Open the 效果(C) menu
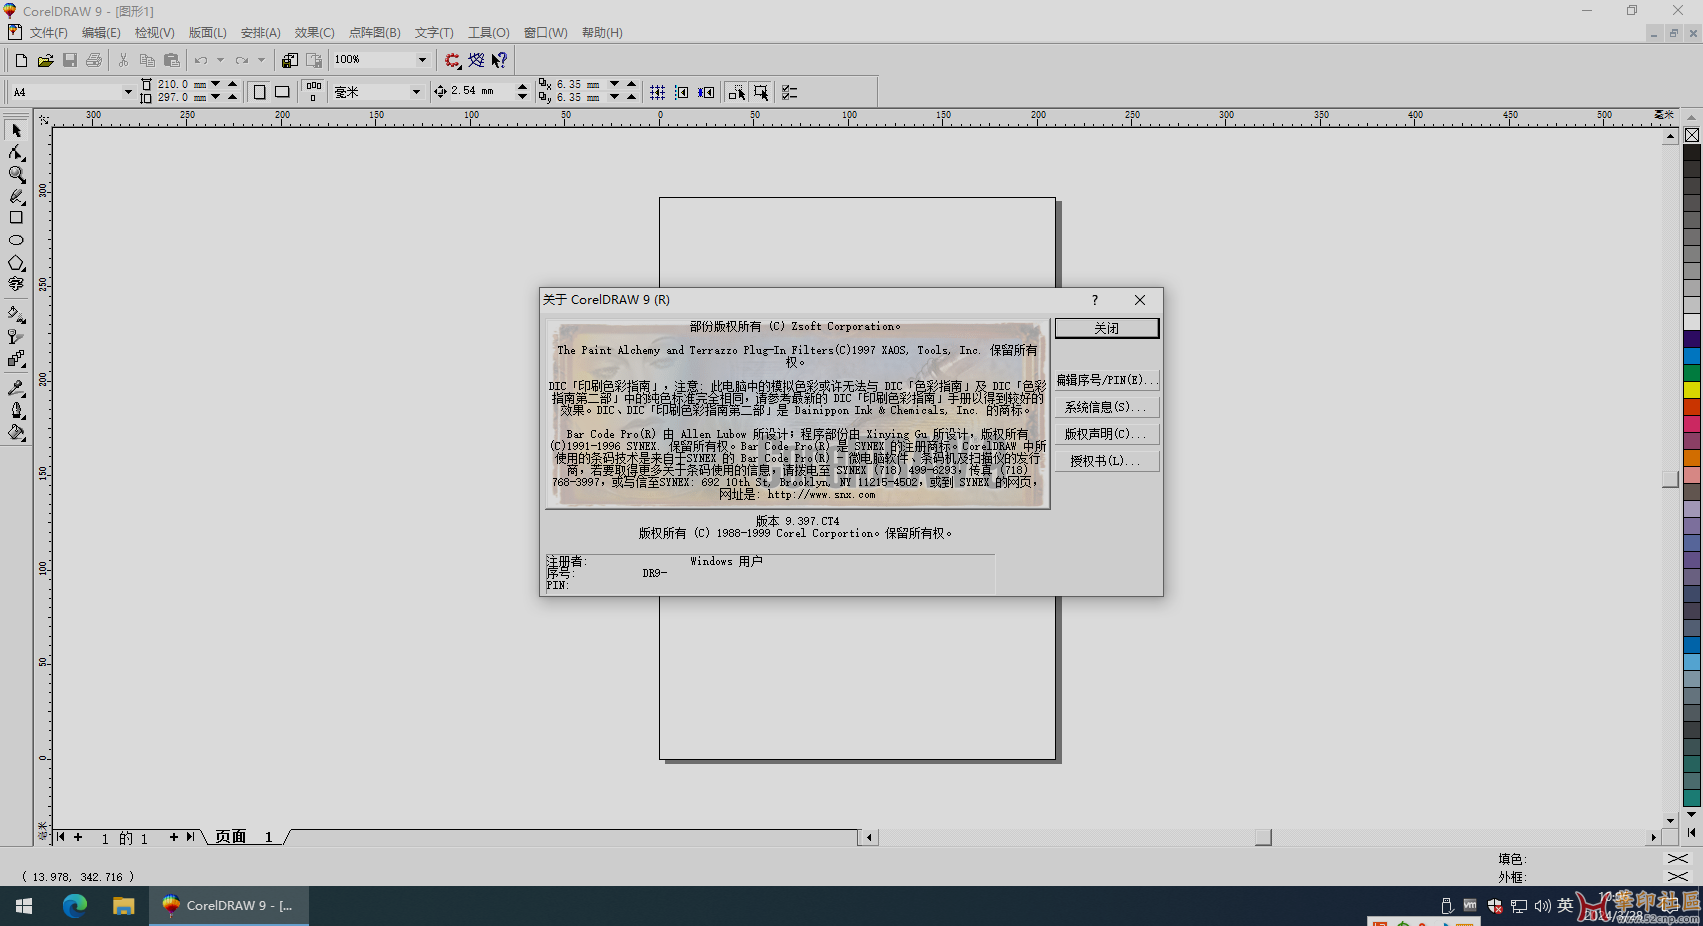 pos(314,33)
